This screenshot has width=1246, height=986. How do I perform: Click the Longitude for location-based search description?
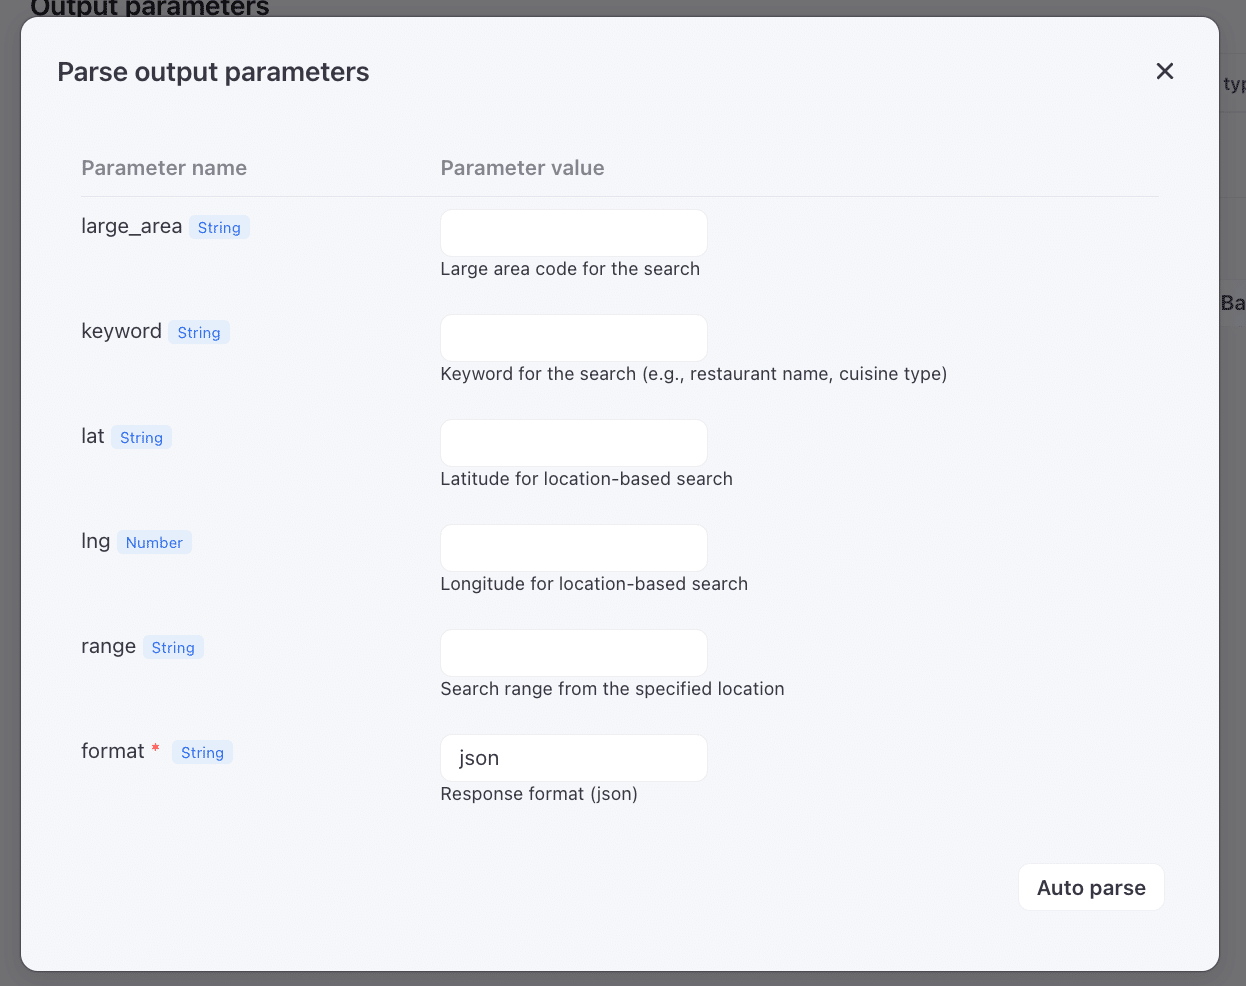pyautogui.click(x=594, y=584)
